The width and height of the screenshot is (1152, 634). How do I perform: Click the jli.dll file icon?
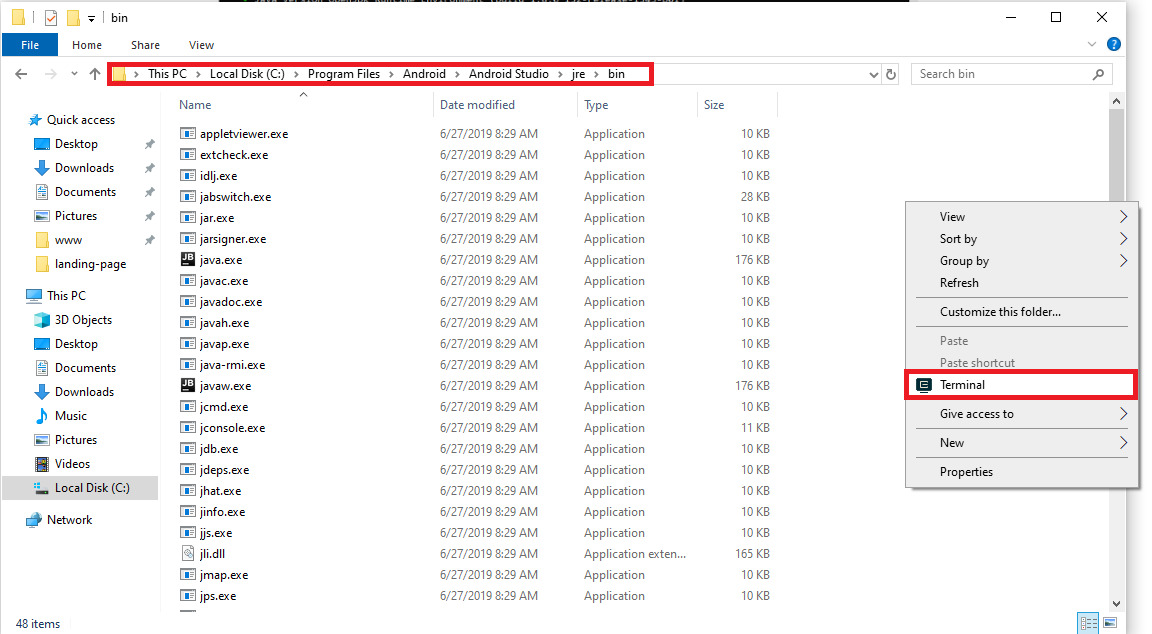[188, 553]
